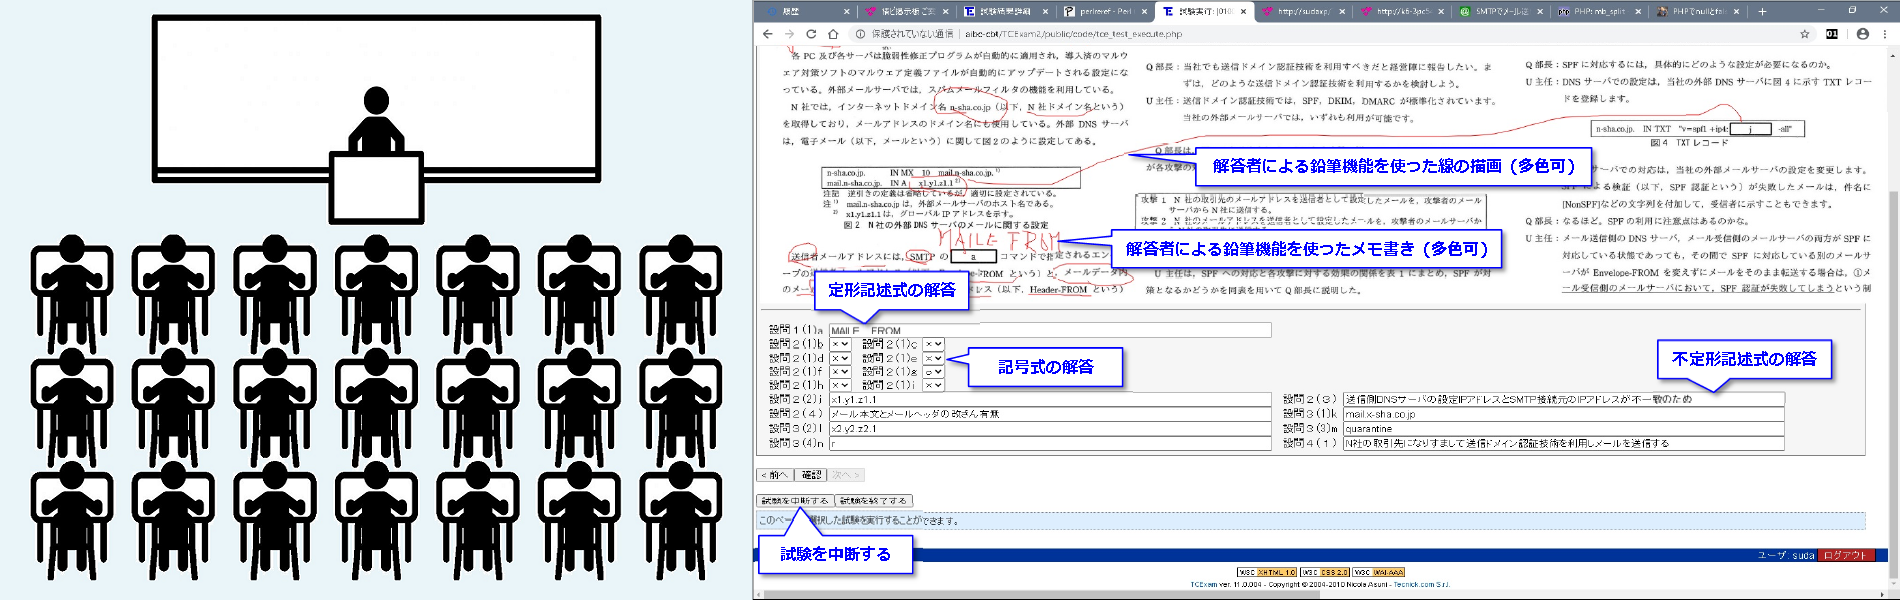Screen dimensions: 1900x600
Task: Expand the 設問2(1)g answer dropdown
Action: 933,372
